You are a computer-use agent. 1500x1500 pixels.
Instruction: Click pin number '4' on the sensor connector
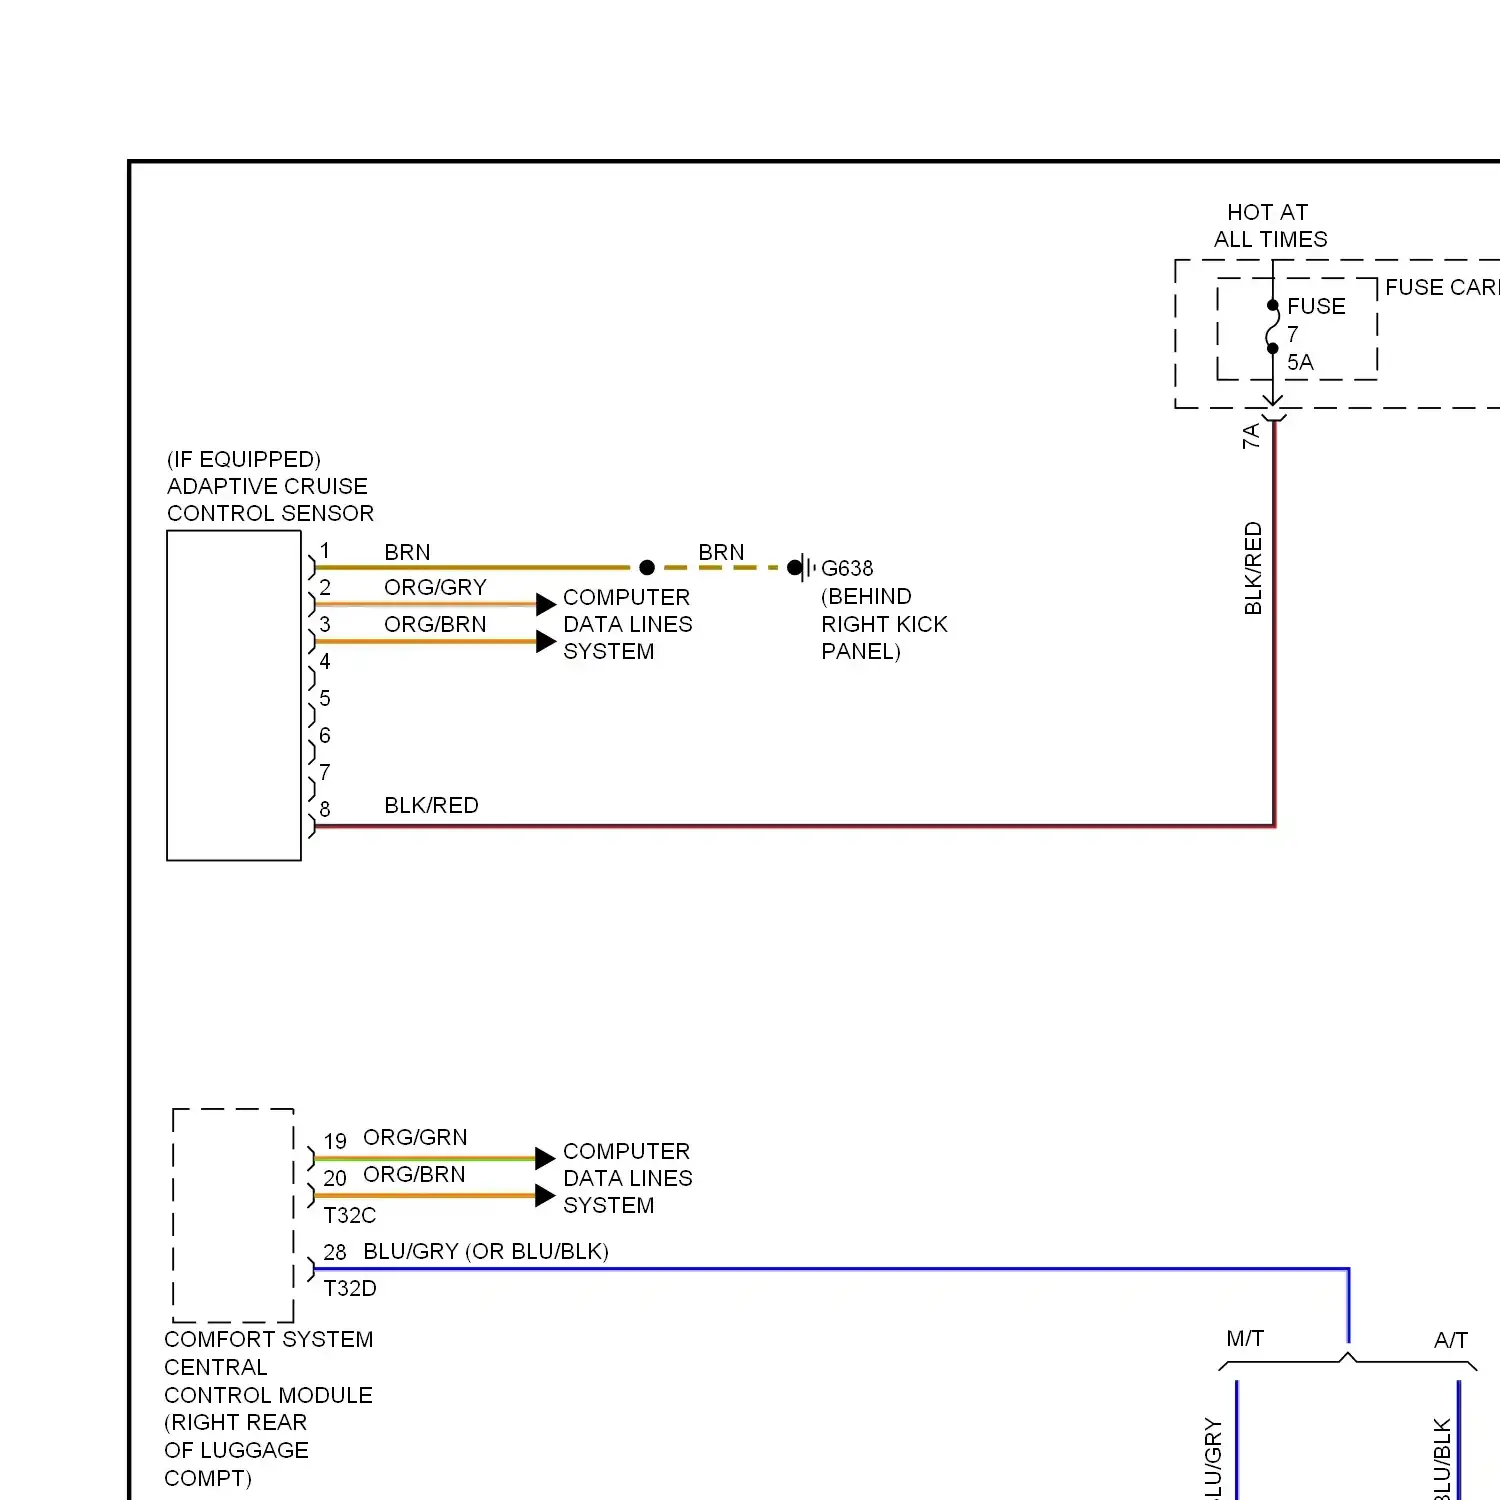point(325,661)
